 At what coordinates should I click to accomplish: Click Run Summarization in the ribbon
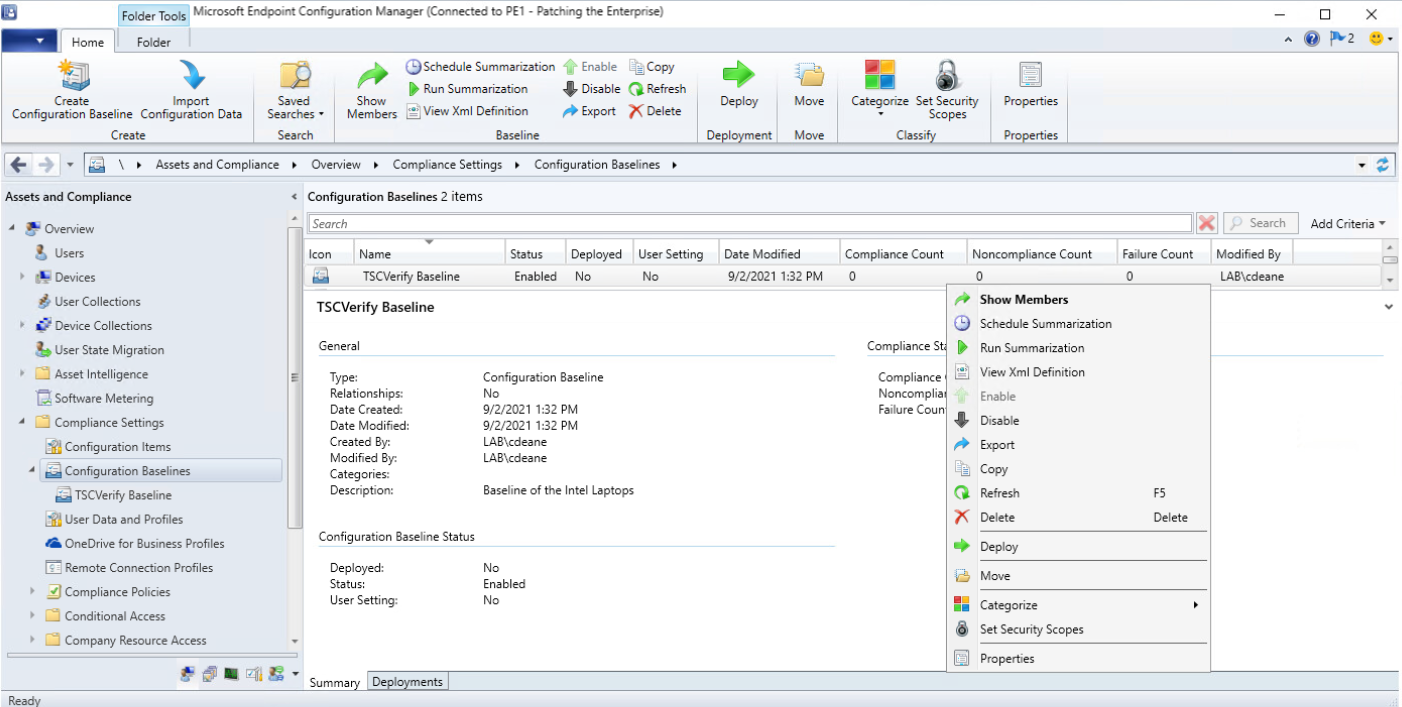467,89
